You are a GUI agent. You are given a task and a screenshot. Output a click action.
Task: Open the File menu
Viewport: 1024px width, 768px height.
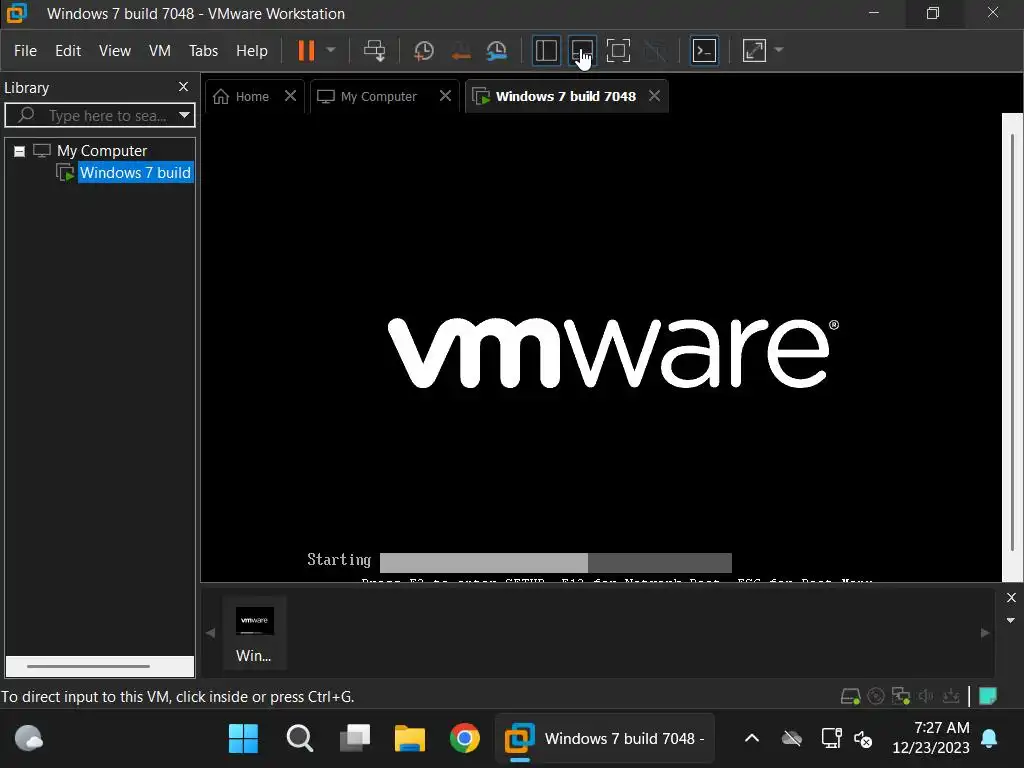click(x=25, y=50)
